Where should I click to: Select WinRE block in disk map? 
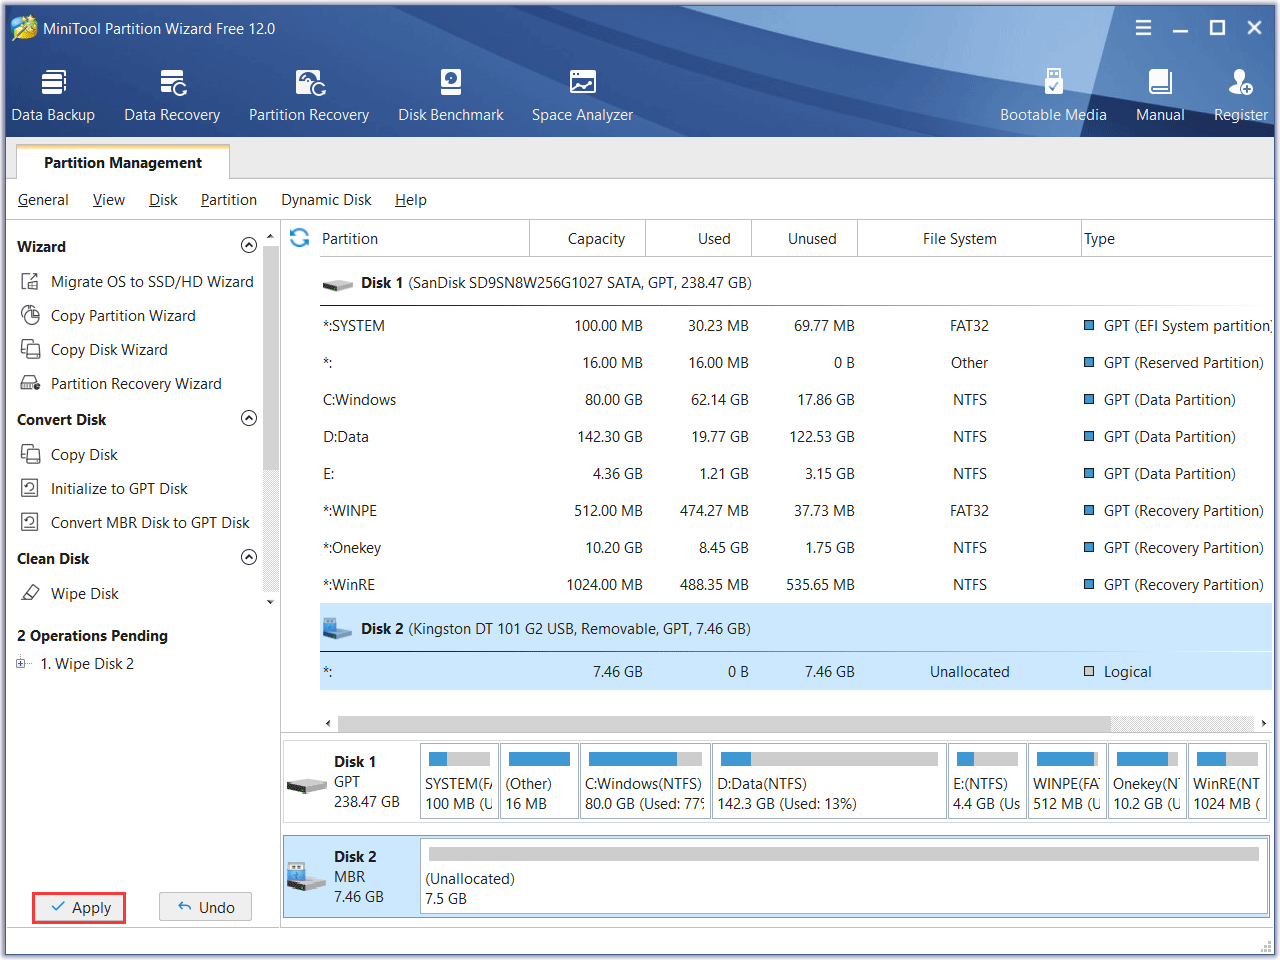click(1227, 781)
